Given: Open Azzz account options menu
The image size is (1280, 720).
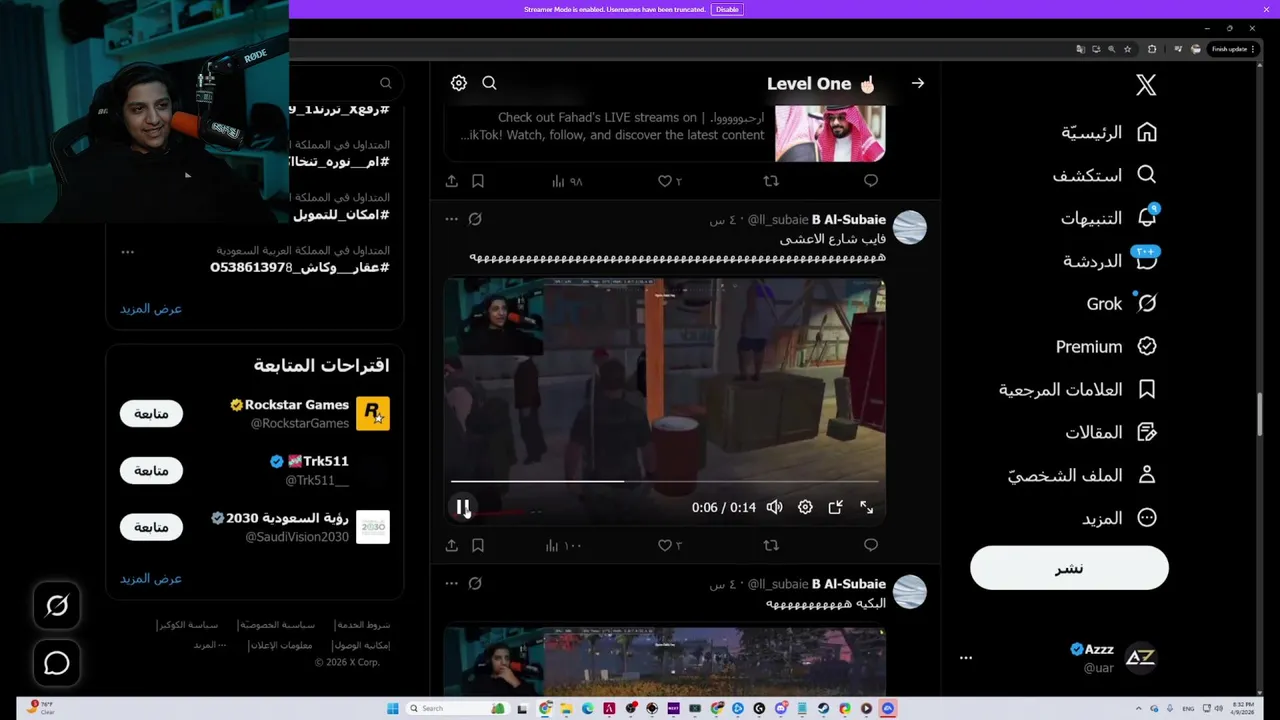Looking at the screenshot, I should point(966,657).
